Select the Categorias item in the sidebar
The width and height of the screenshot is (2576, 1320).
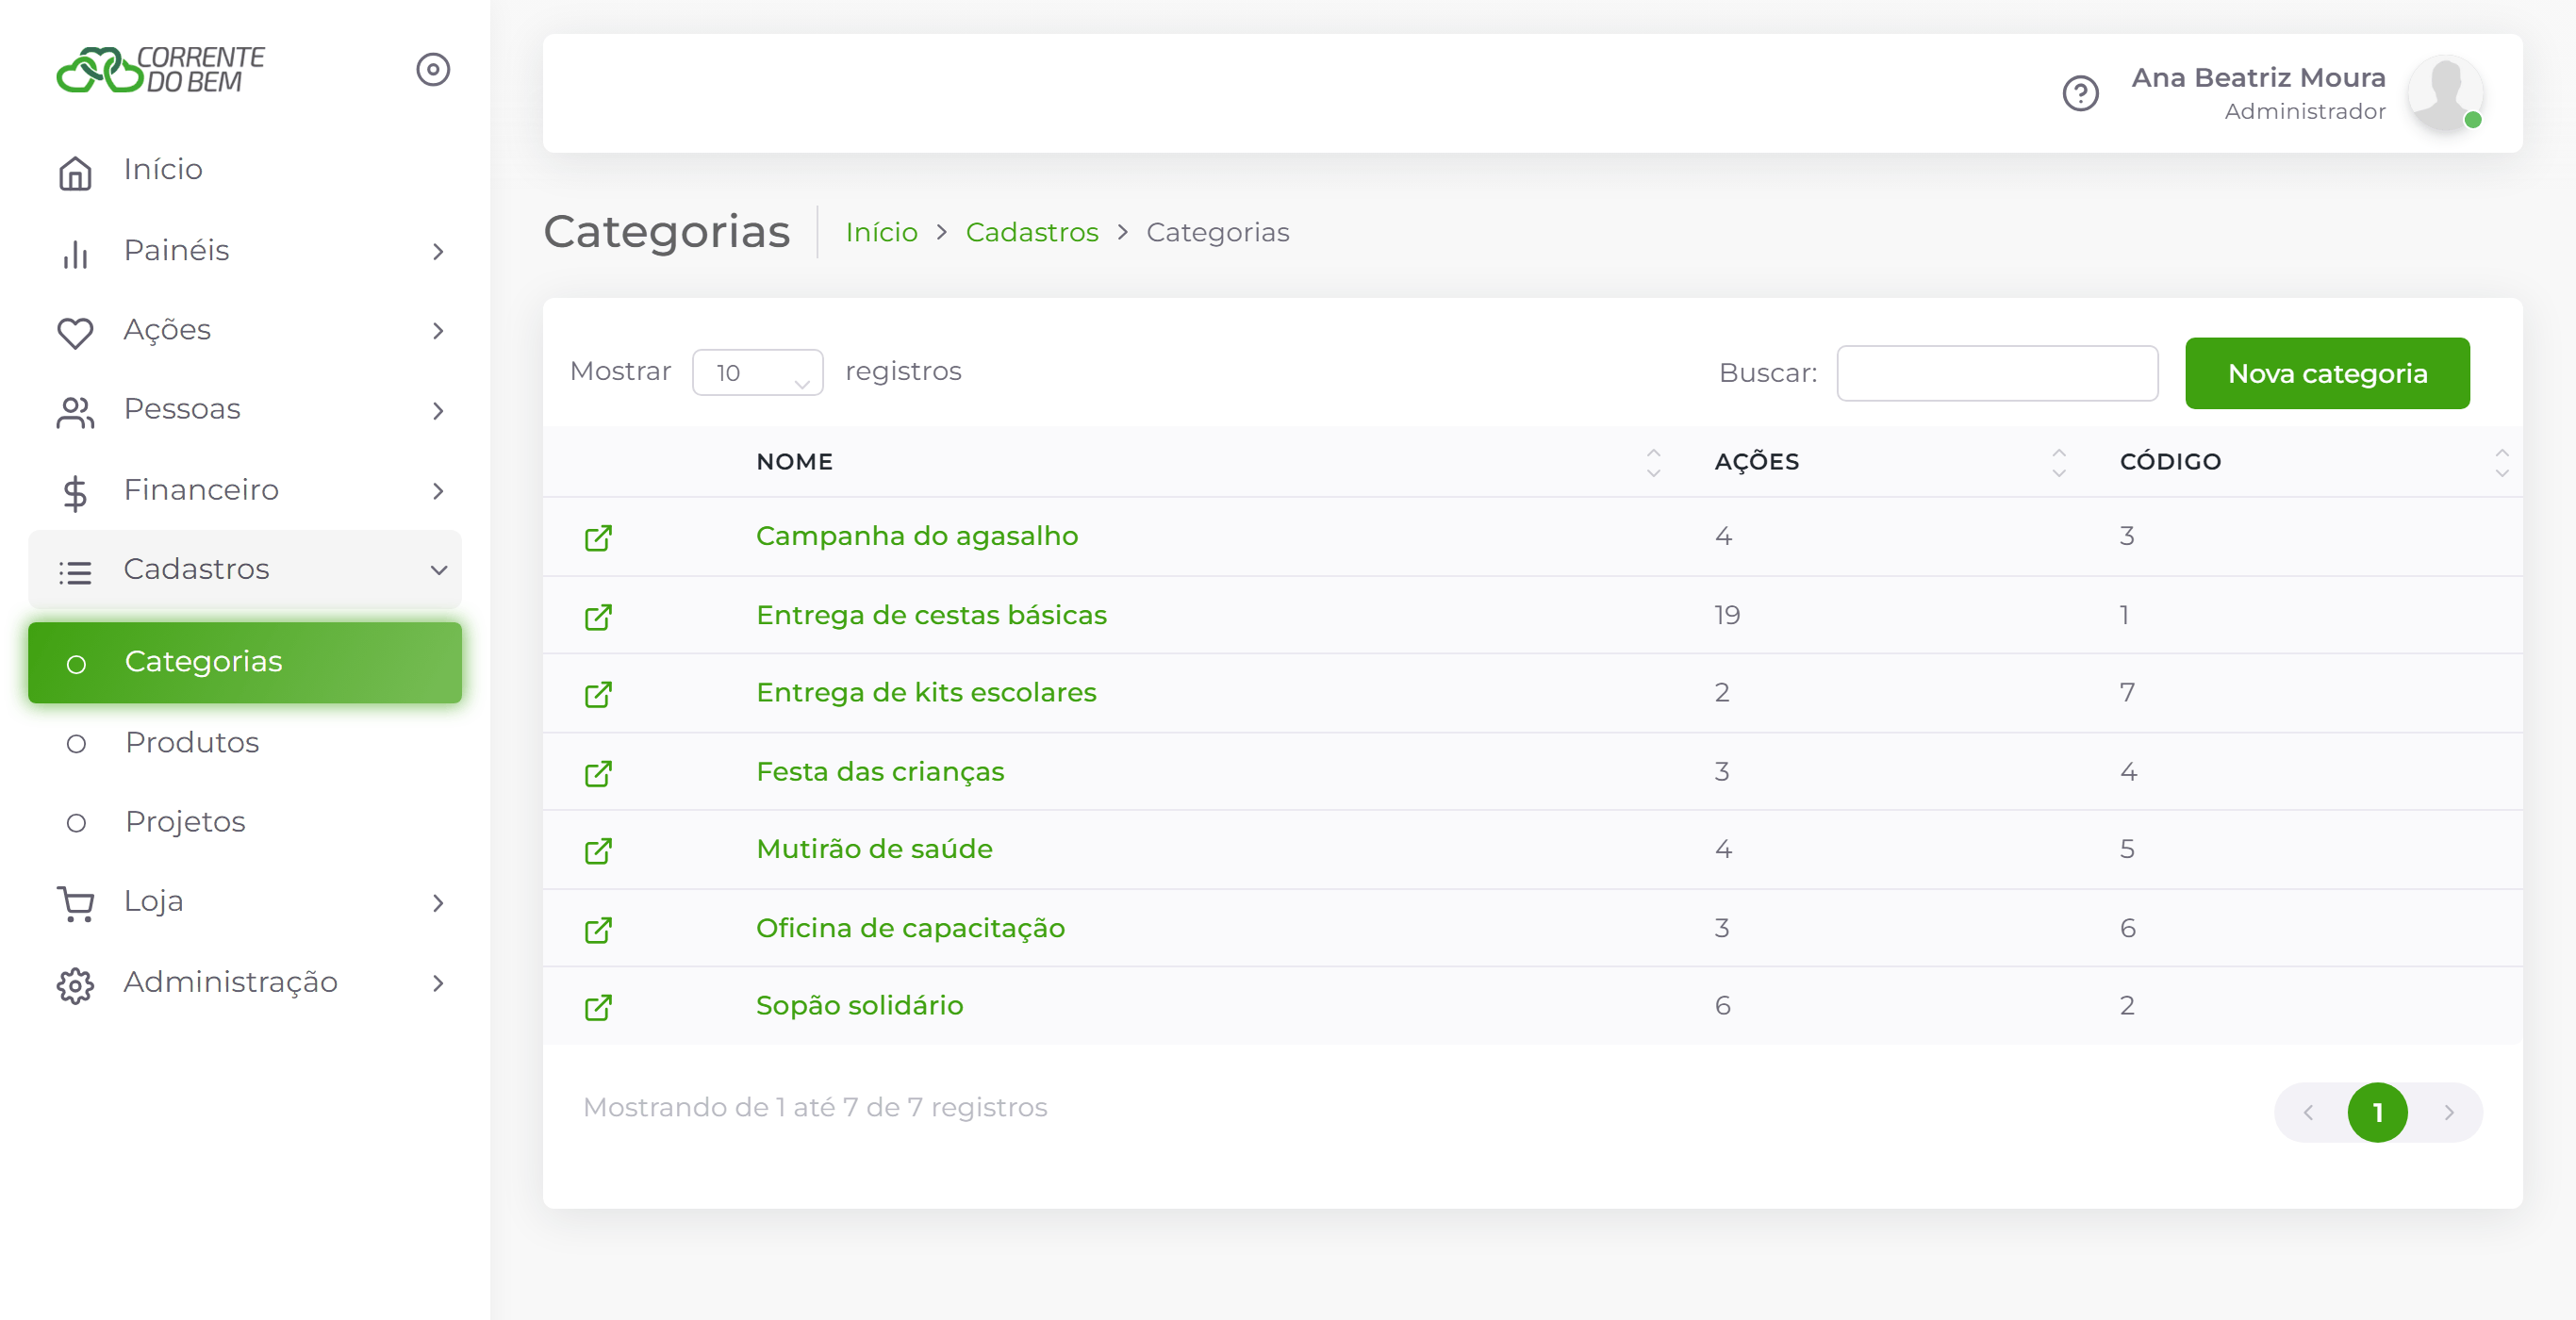click(x=245, y=662)
